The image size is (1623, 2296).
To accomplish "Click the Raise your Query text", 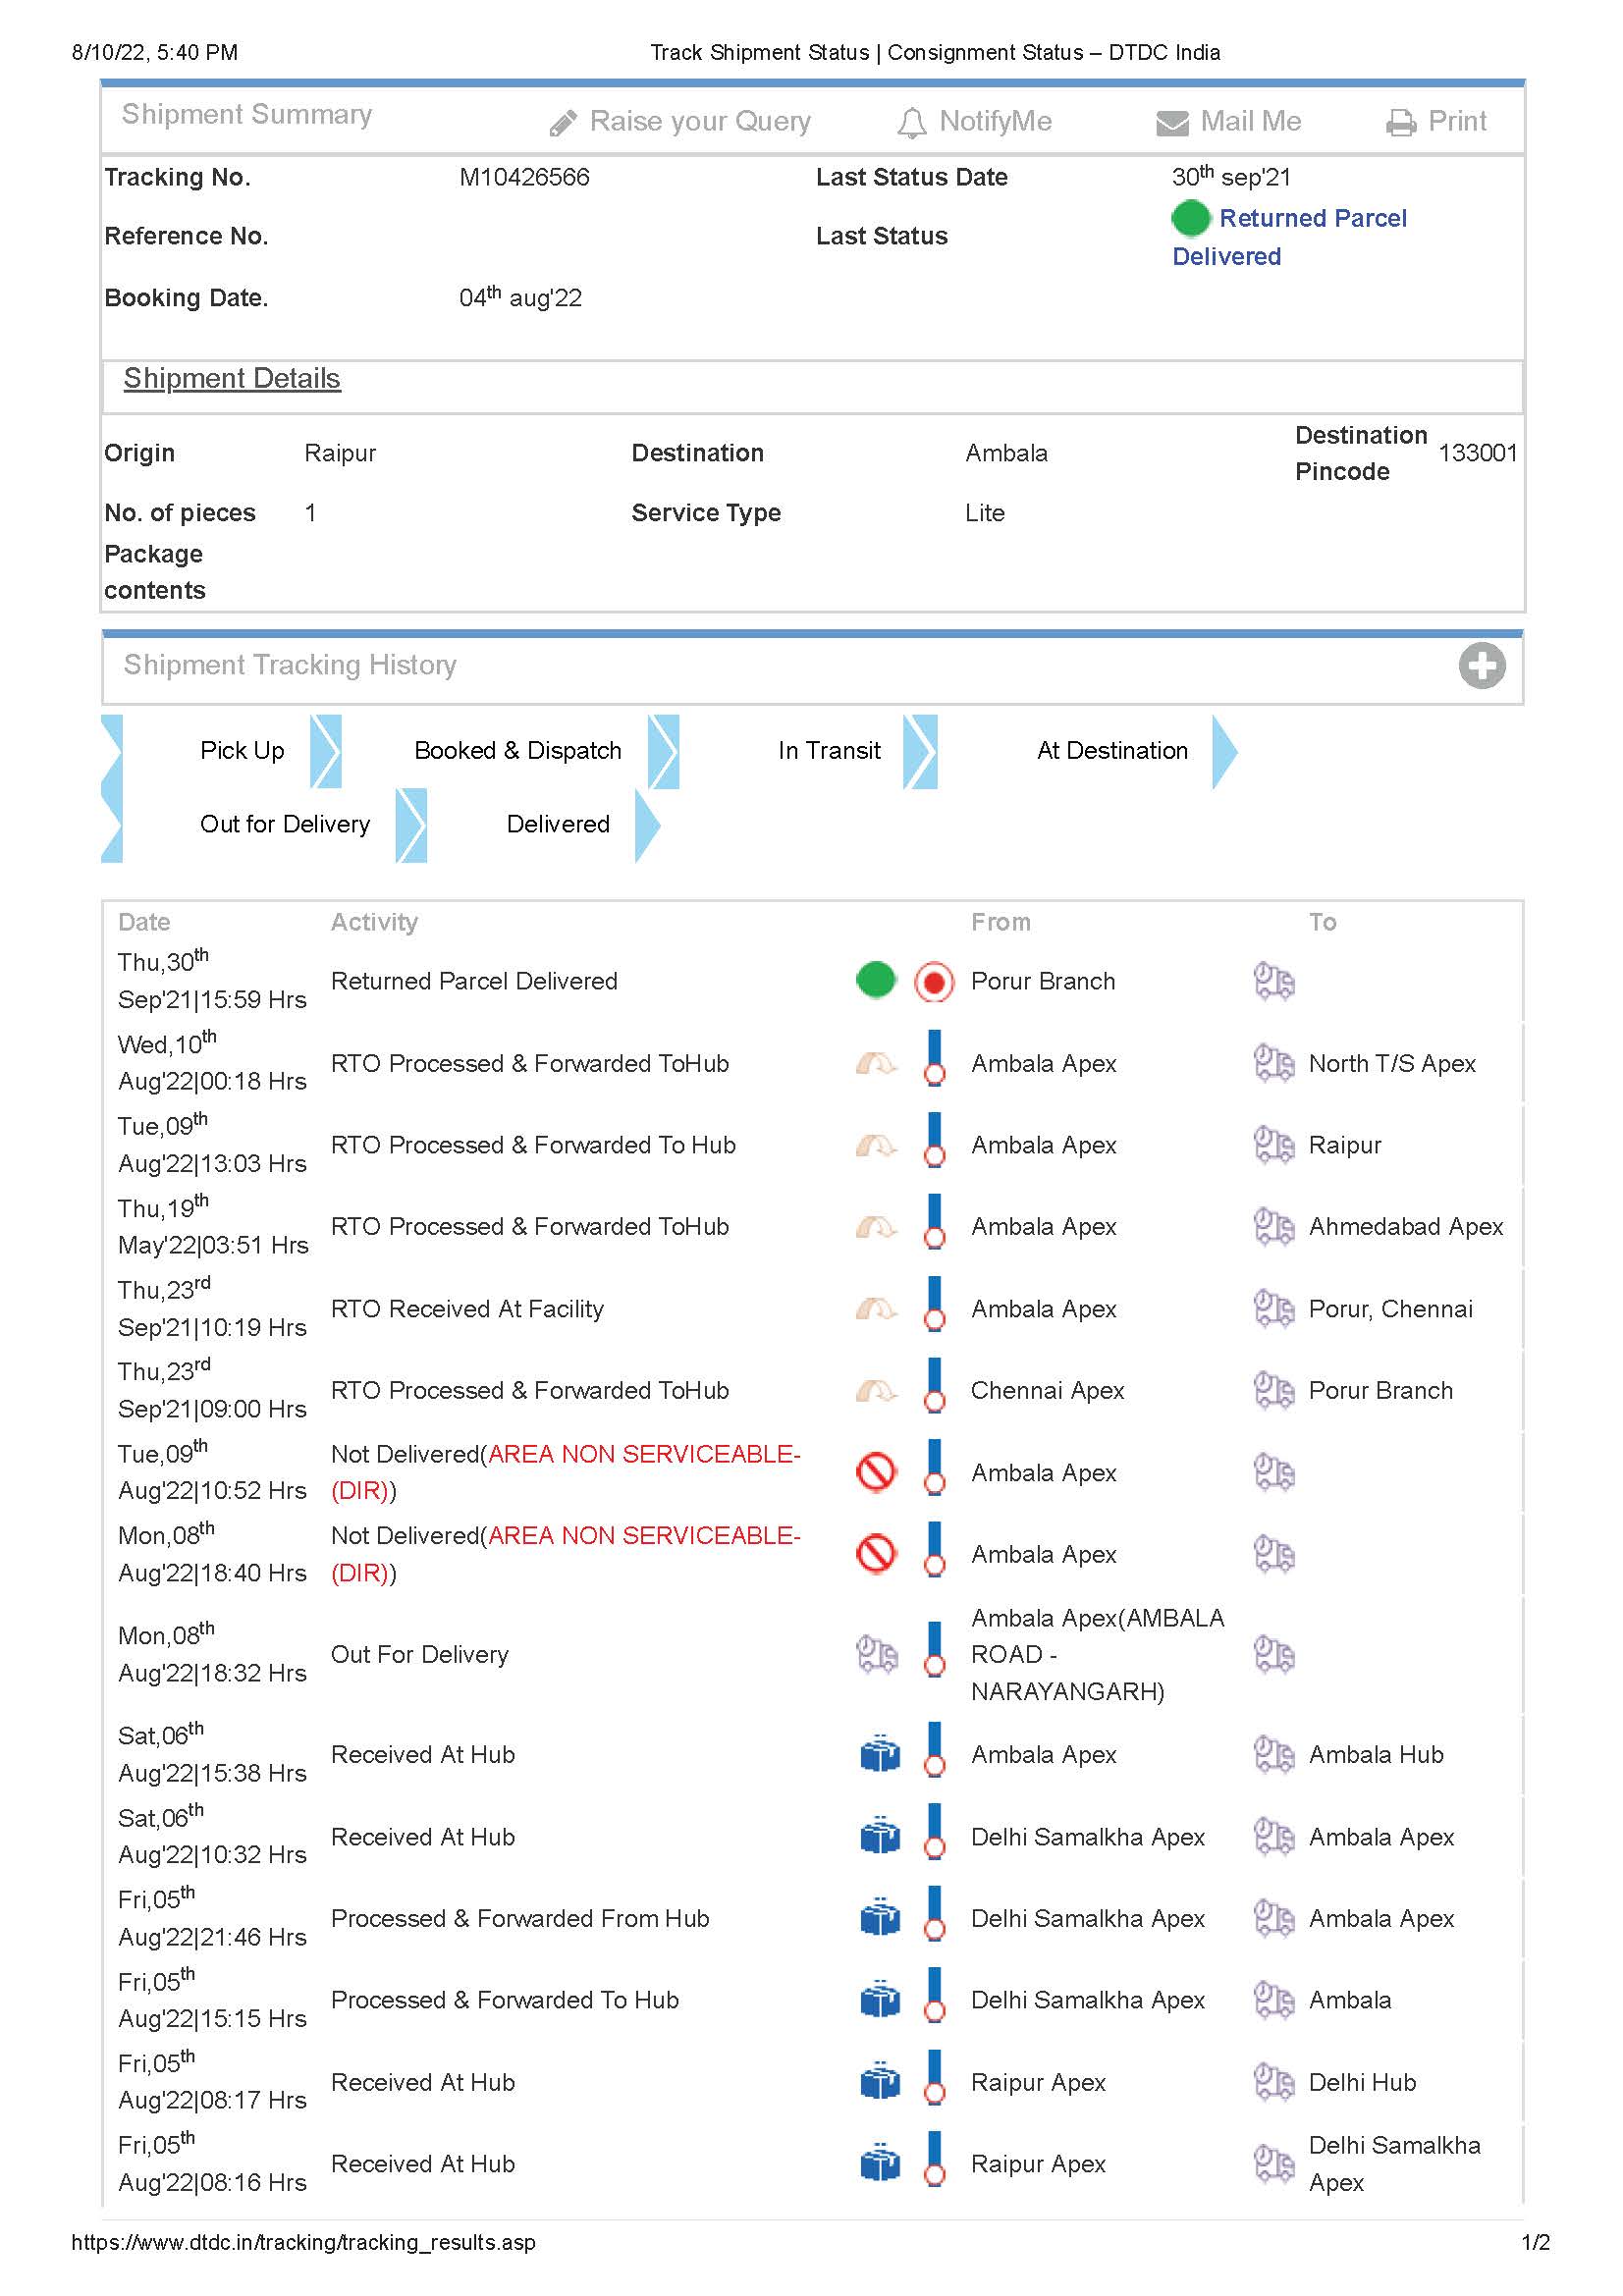I will [700, 122].
